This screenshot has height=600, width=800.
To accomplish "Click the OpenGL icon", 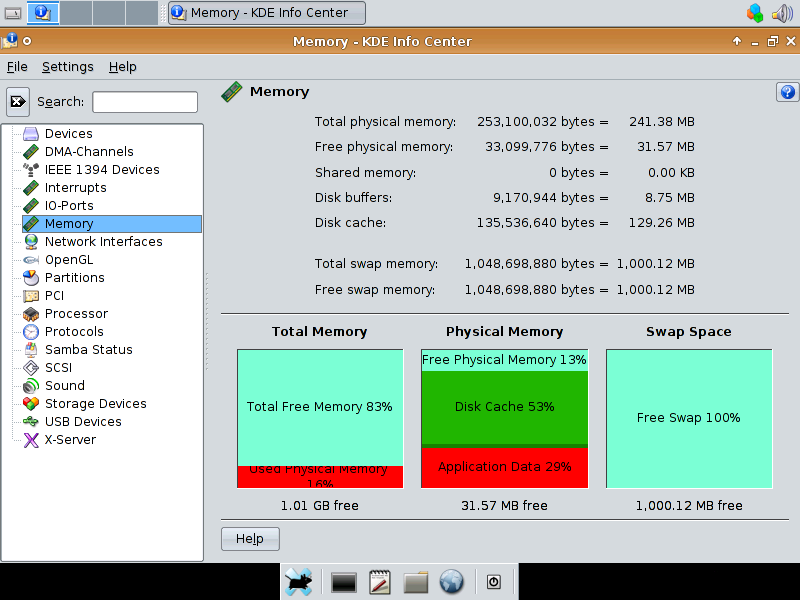I will 31,260.
